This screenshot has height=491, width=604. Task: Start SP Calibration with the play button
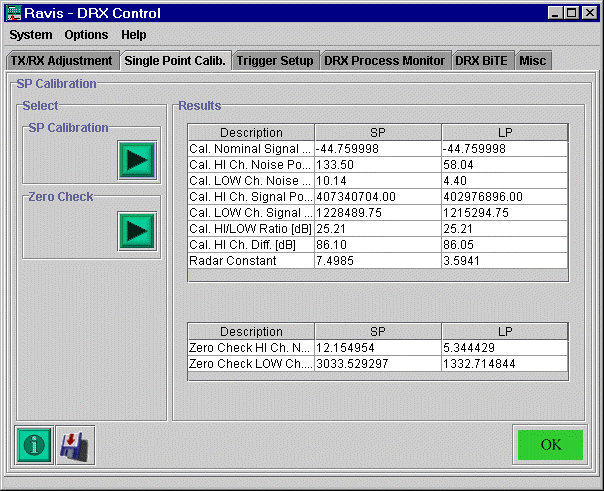click(137, 160)
